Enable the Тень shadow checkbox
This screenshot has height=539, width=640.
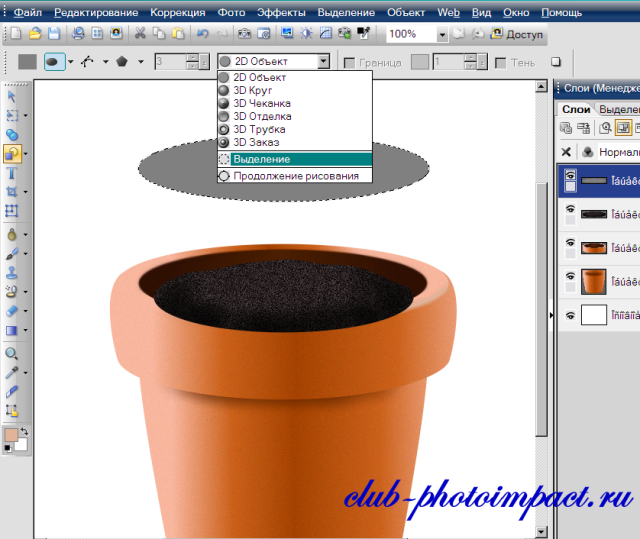coord(500,63)
